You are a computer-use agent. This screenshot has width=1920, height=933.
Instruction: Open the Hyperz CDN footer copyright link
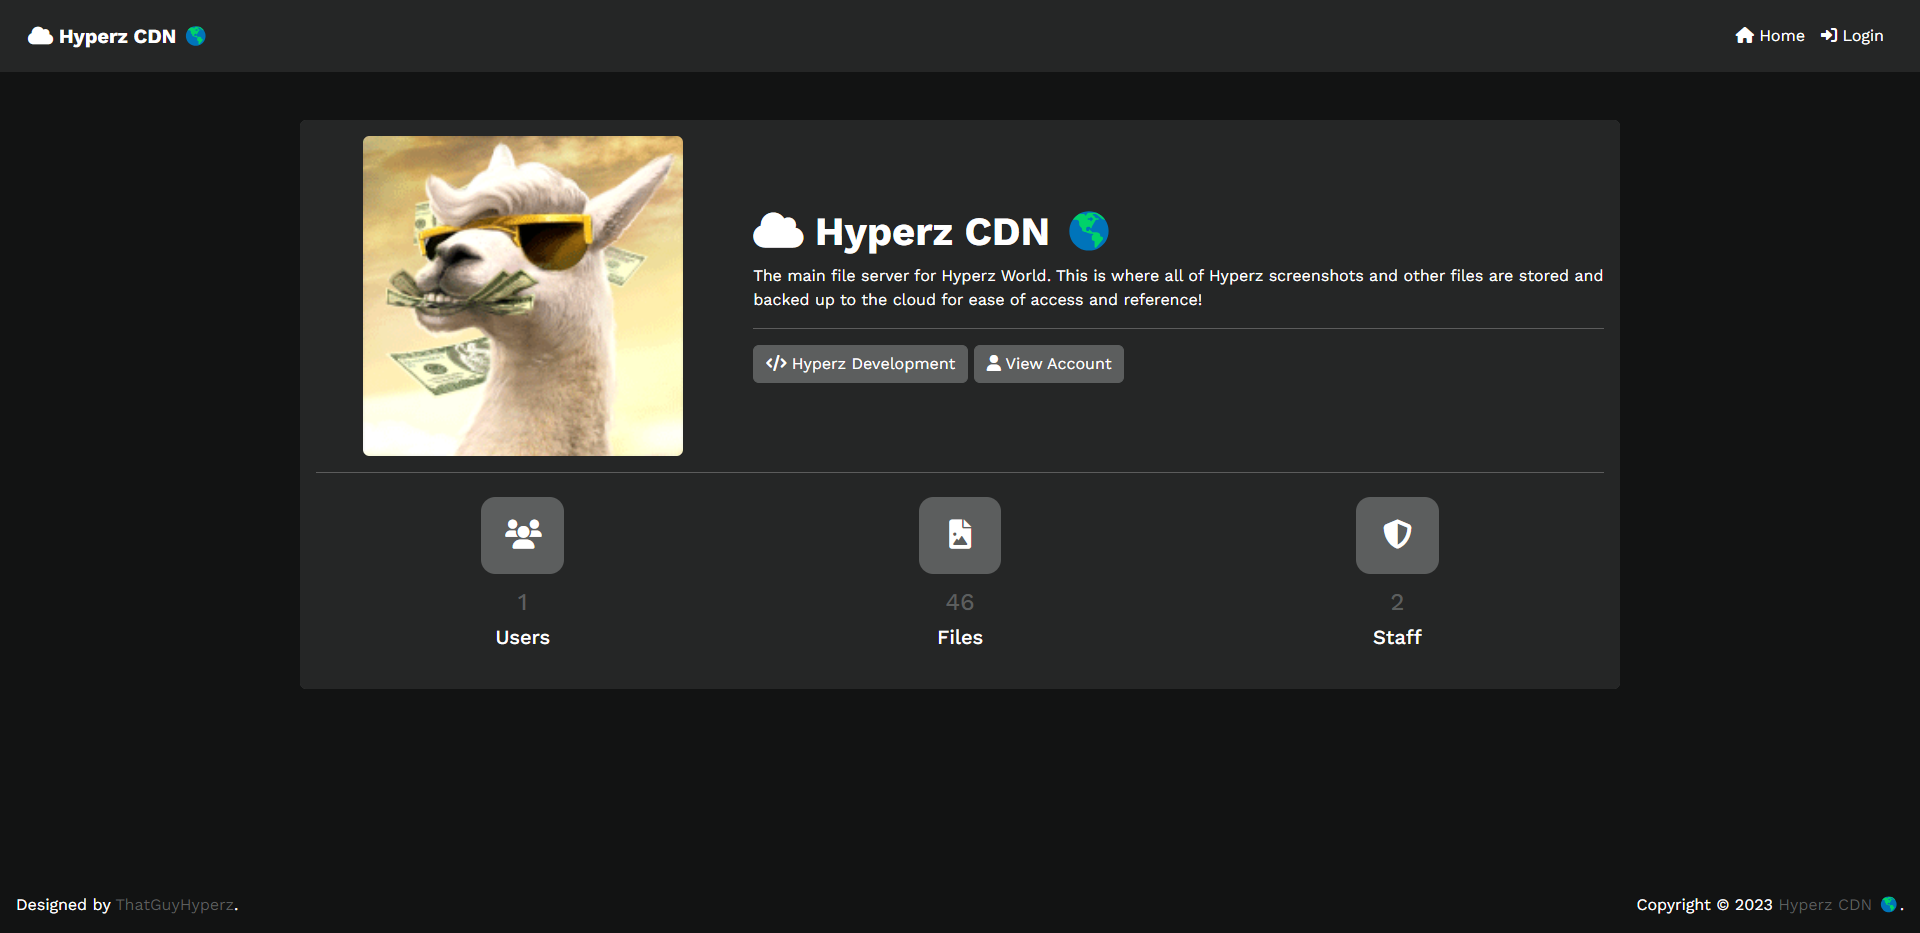[1825, 905]
